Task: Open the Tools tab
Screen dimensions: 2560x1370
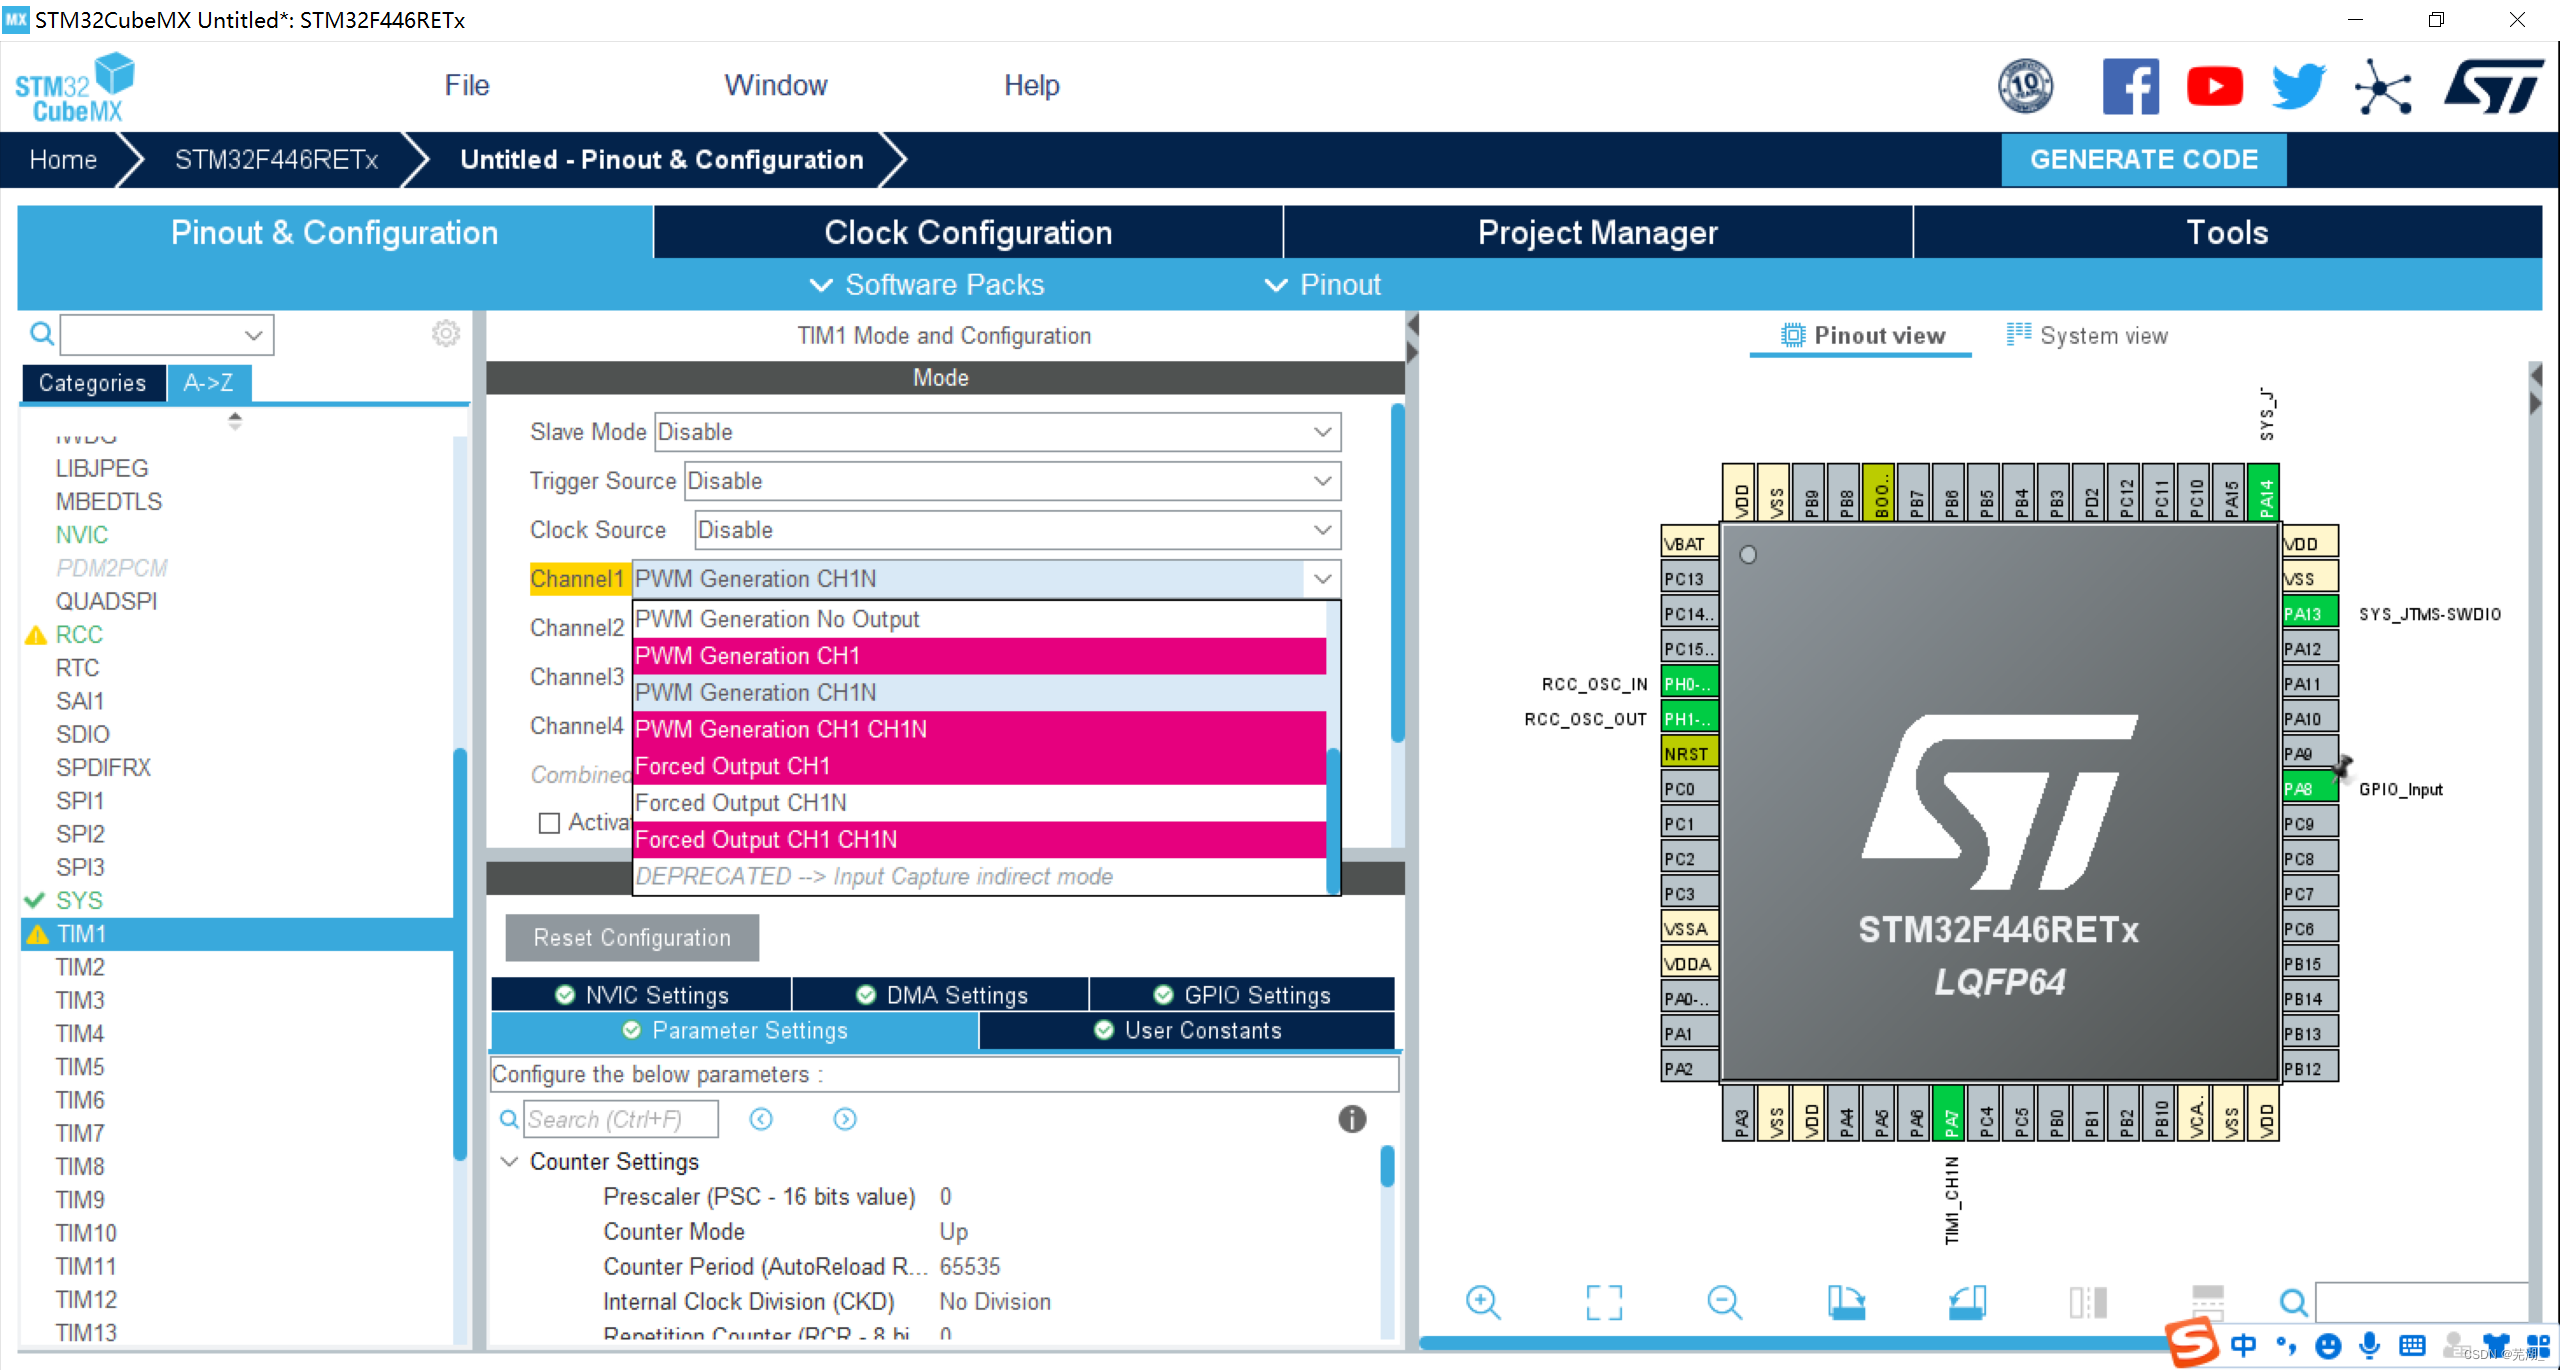Action: pos(2227,232)
